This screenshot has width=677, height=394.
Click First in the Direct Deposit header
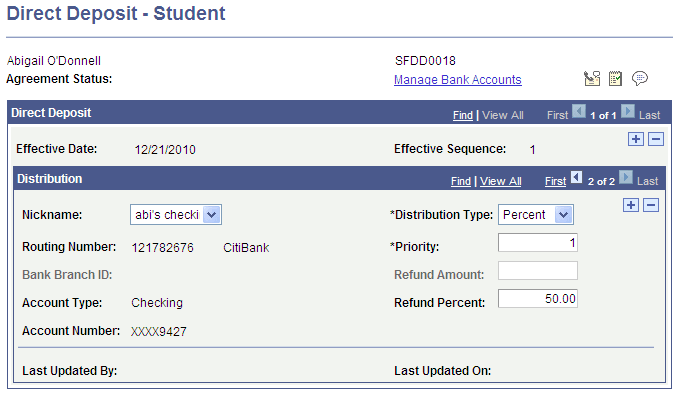[557, 115]
